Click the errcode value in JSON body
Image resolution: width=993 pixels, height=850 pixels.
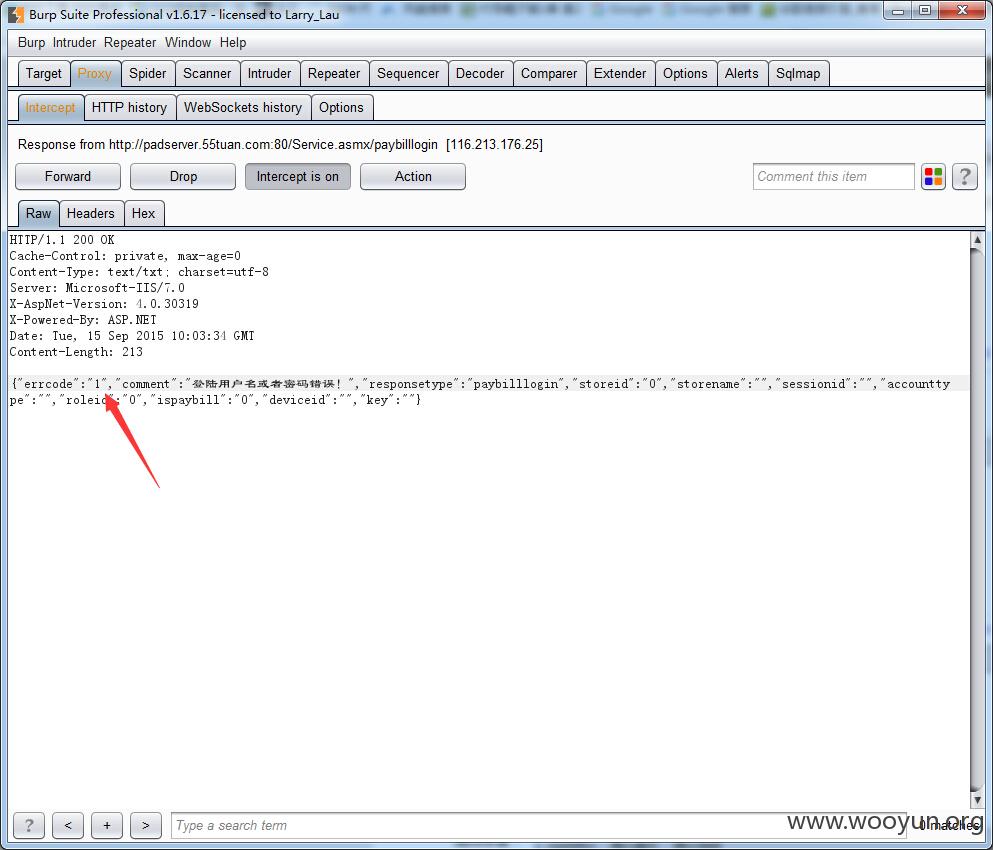click(98, 384)
